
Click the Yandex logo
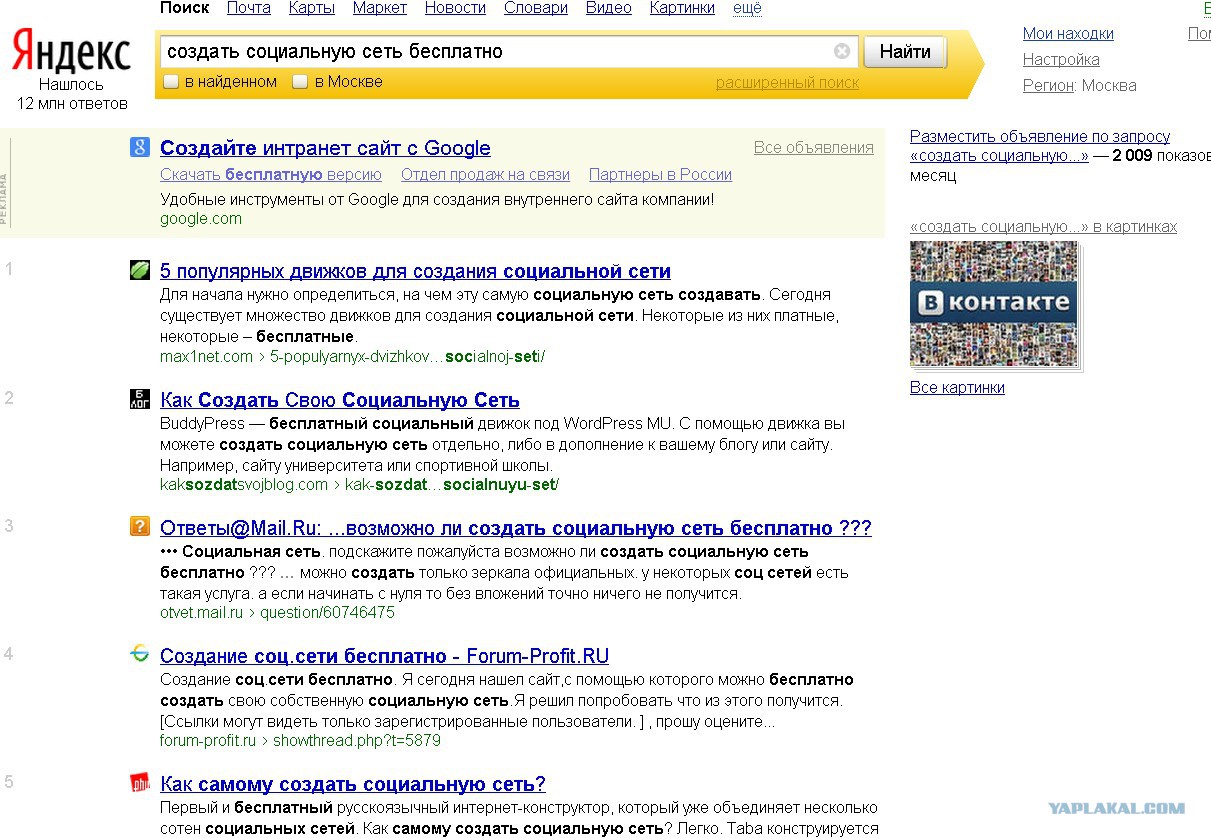click(72, 51)
